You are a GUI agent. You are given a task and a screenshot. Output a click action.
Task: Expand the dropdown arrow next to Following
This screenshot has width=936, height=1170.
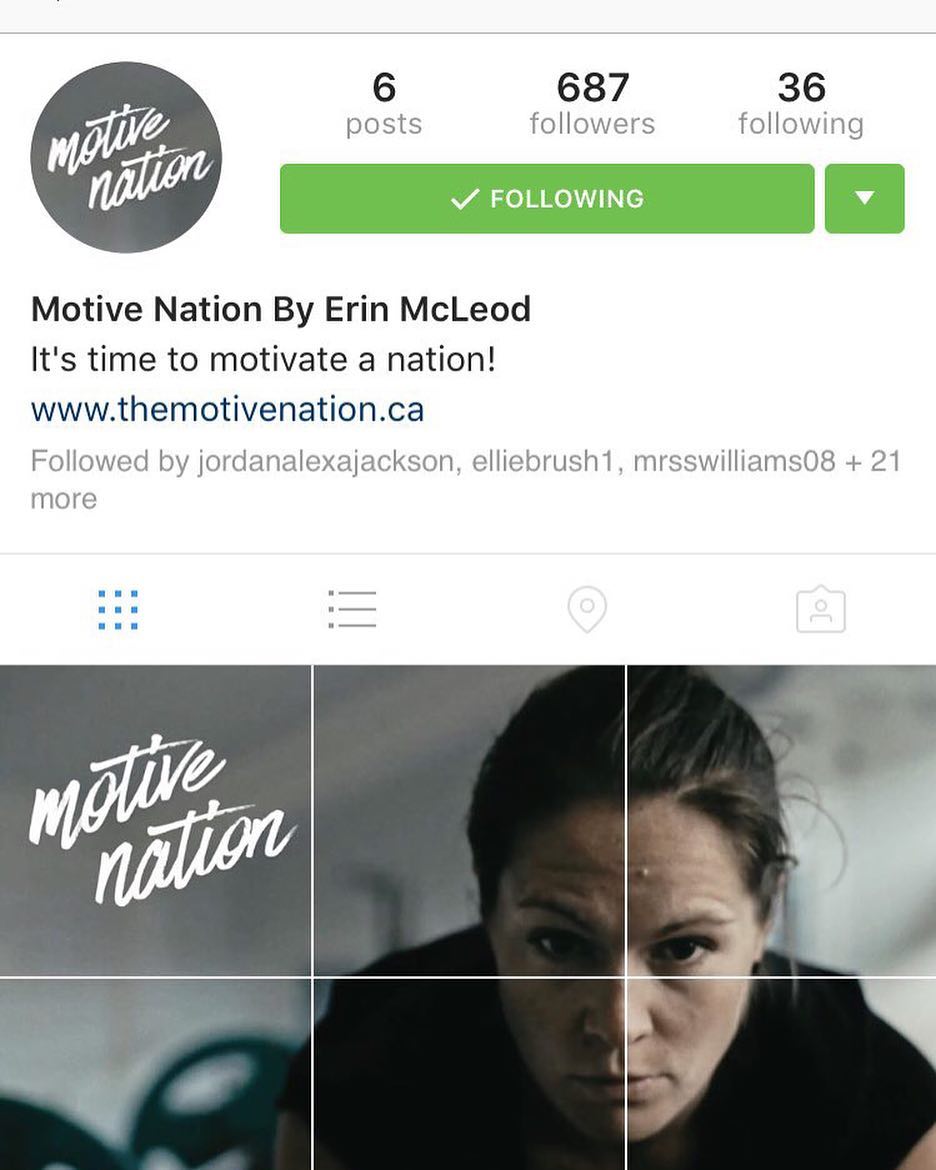click(x=864, y=198)
